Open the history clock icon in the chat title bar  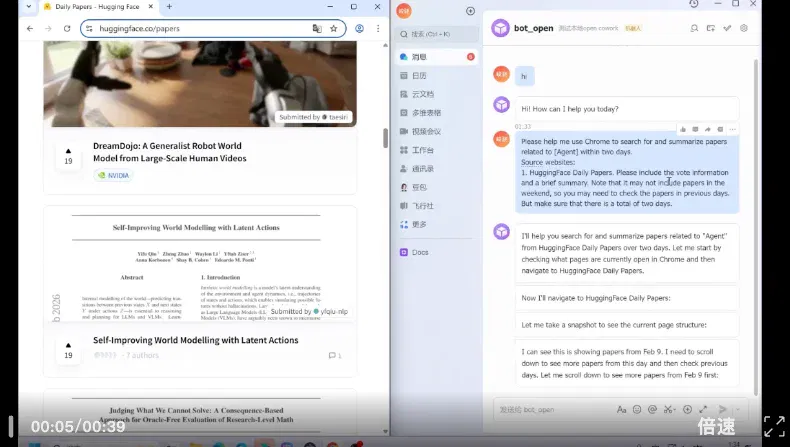click(694, 4)
